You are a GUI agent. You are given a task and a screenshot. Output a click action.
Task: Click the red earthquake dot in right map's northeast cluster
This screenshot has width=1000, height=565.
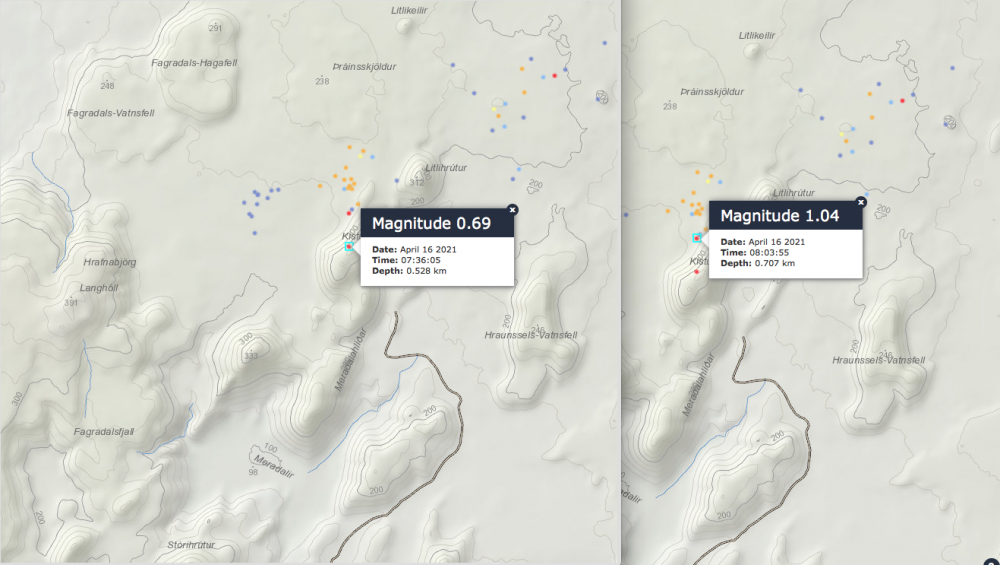902,101
